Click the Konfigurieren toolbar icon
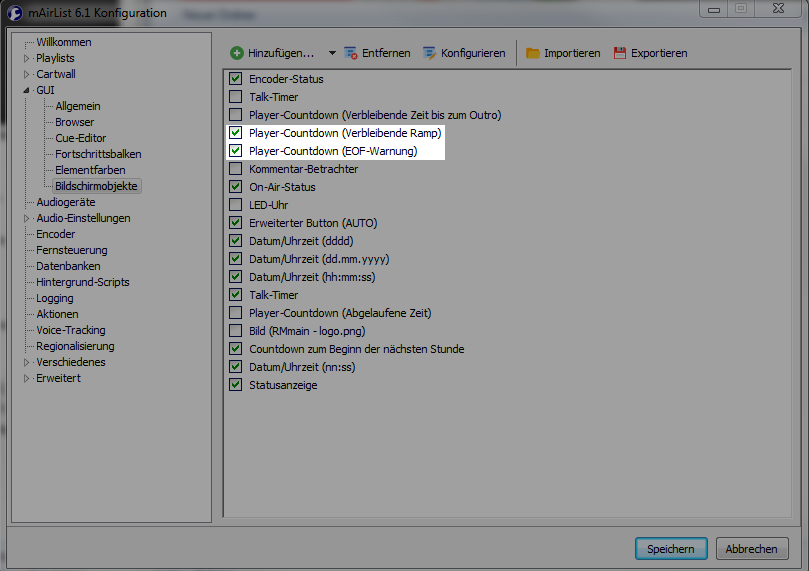 [x=429, y=53]
